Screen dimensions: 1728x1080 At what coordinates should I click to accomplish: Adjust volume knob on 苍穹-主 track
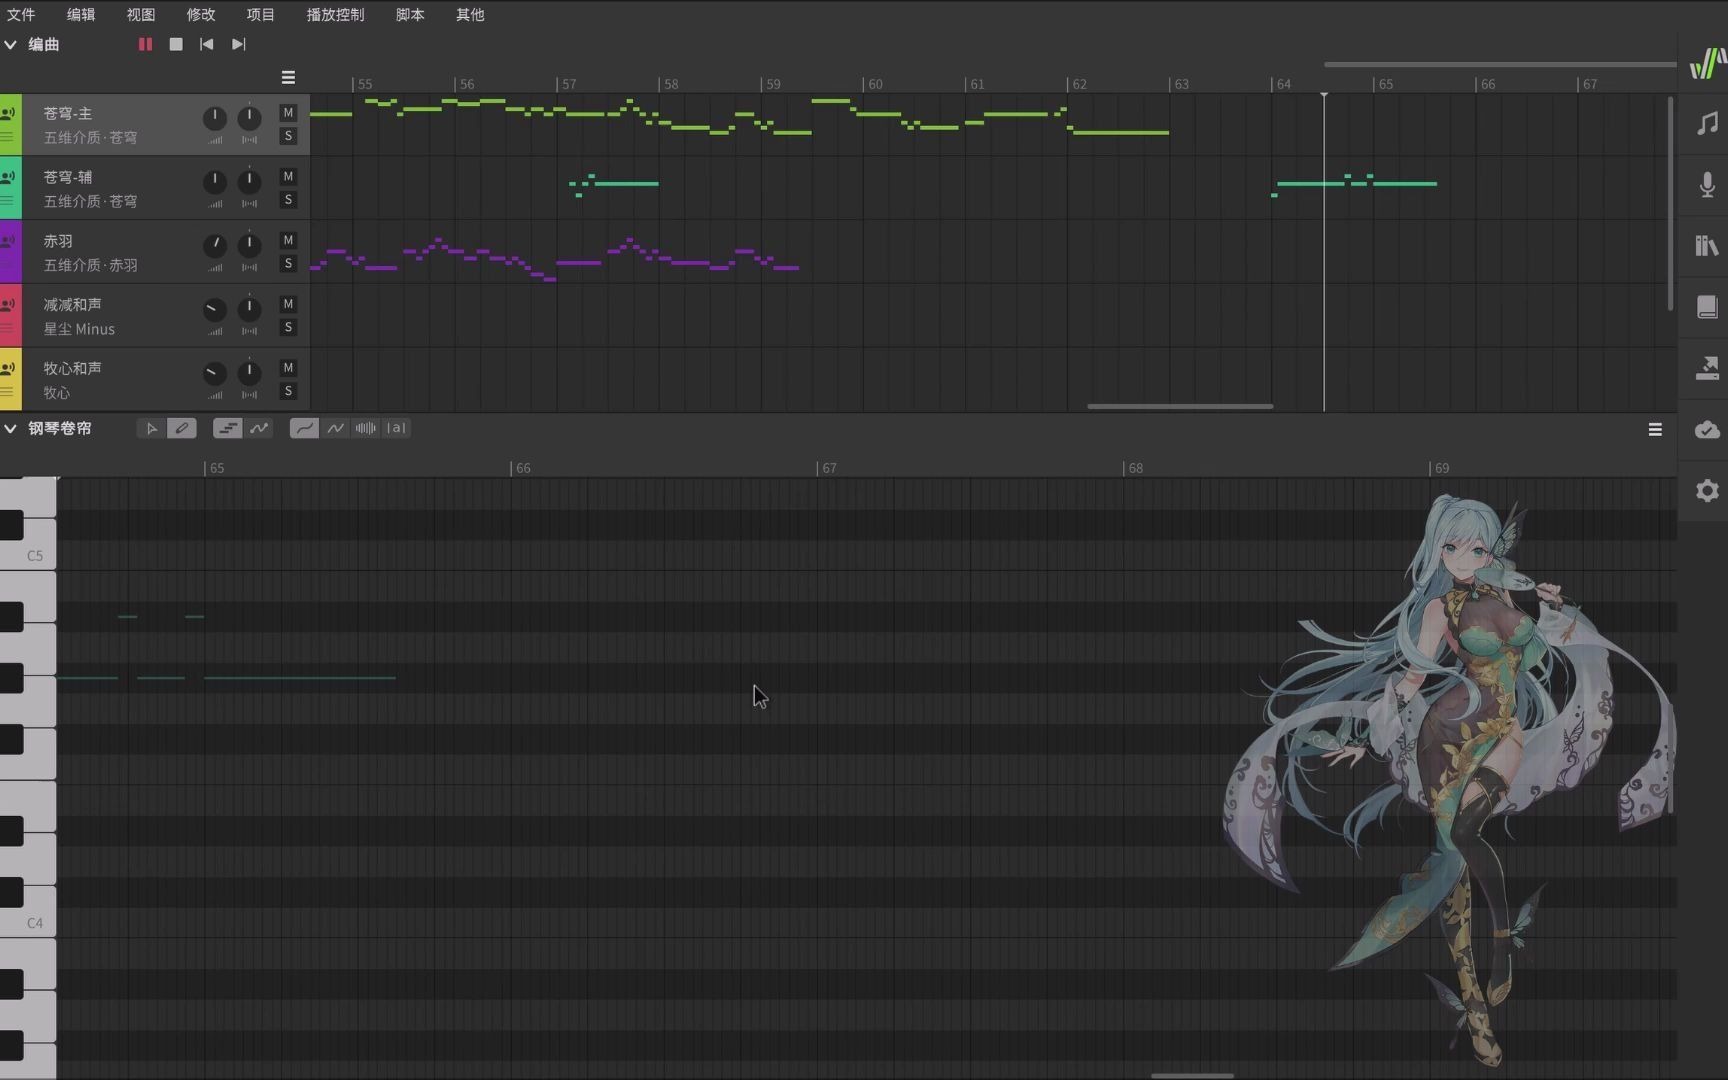click(215, 118)
